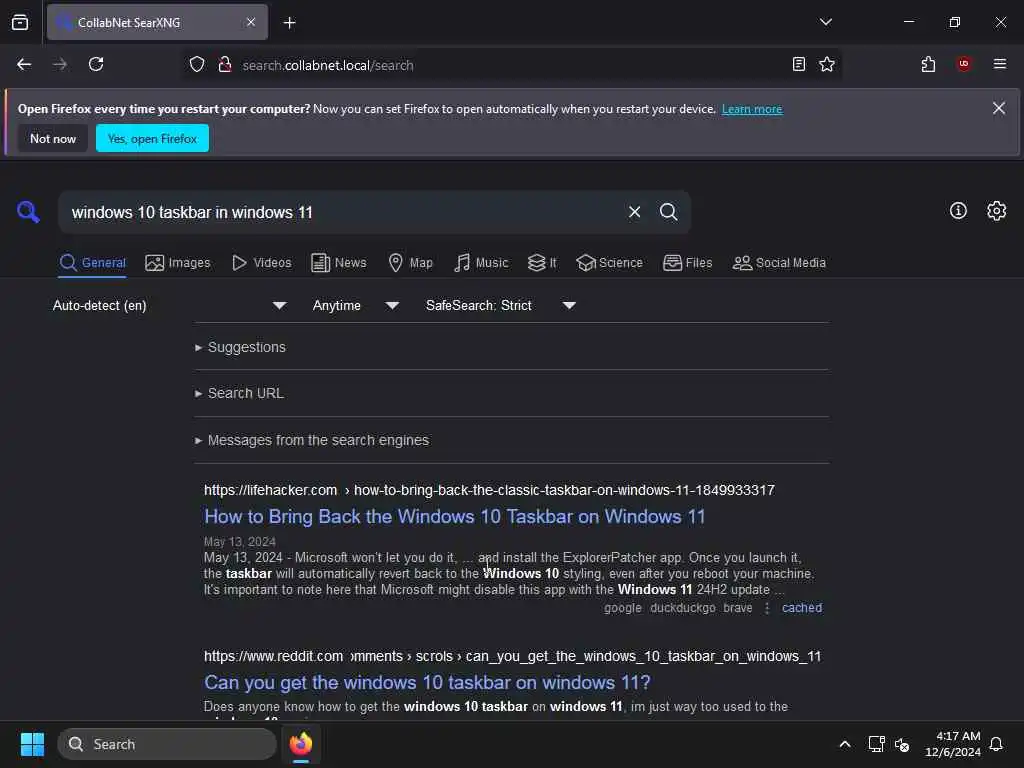Image resolution: width=1024 pixels, height=768 pixels.
Task: Open clock showing 4:17 AM
Action: click(x=953, y=744)
